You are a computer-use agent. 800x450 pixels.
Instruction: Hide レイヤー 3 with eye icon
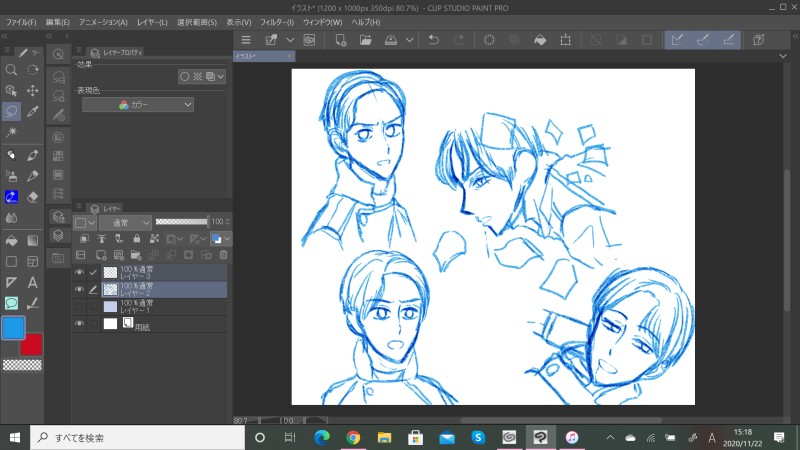(x=79, y=272)
